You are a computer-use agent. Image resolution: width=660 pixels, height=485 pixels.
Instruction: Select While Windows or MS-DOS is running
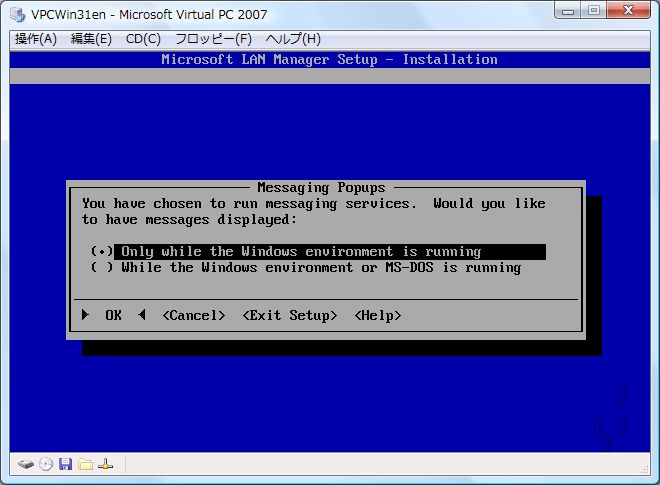coord(306,268)
